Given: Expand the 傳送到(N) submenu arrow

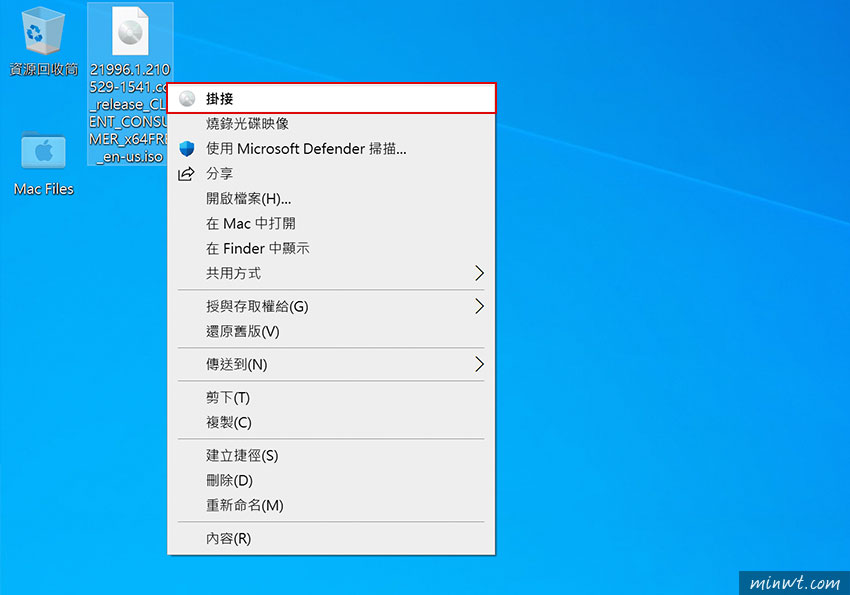Looking at the screenshot, I should (479, 364).
